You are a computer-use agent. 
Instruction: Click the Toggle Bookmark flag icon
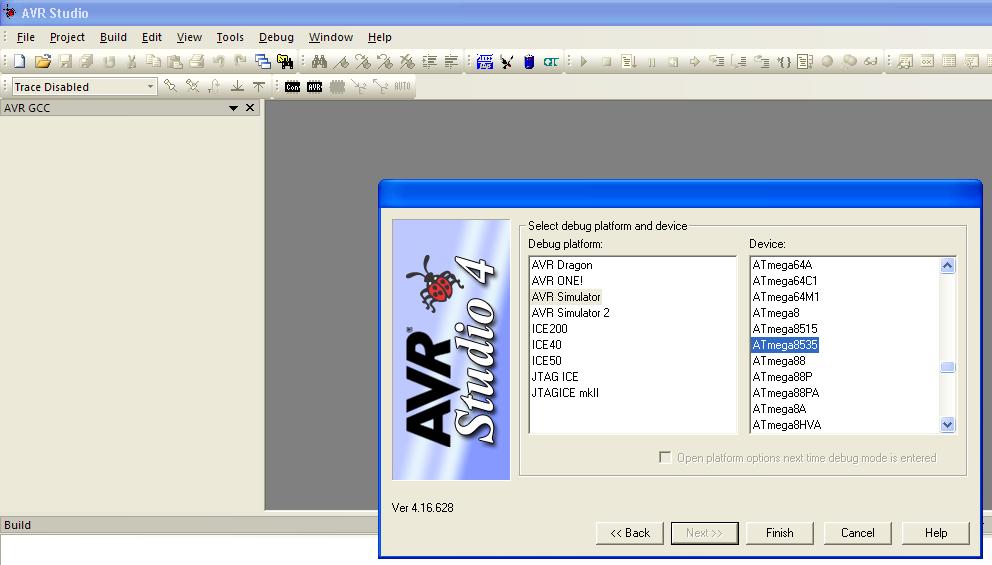tap(341, 62)
